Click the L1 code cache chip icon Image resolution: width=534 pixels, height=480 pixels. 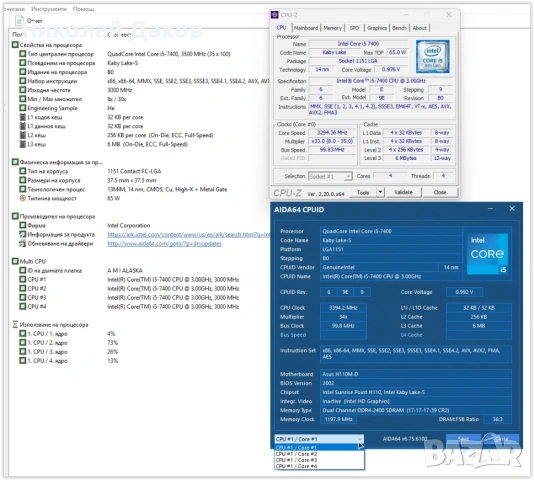tap(22, 117)
